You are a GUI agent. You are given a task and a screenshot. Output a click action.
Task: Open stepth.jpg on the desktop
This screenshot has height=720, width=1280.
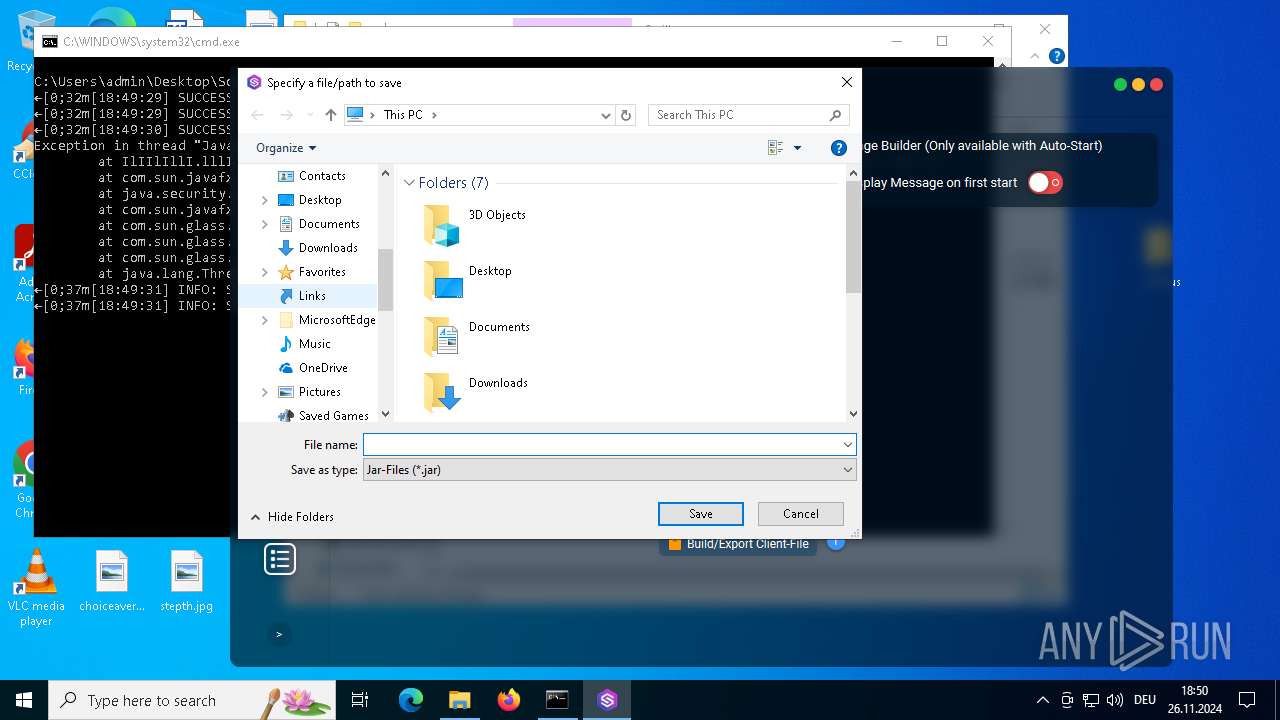point(187,581)
